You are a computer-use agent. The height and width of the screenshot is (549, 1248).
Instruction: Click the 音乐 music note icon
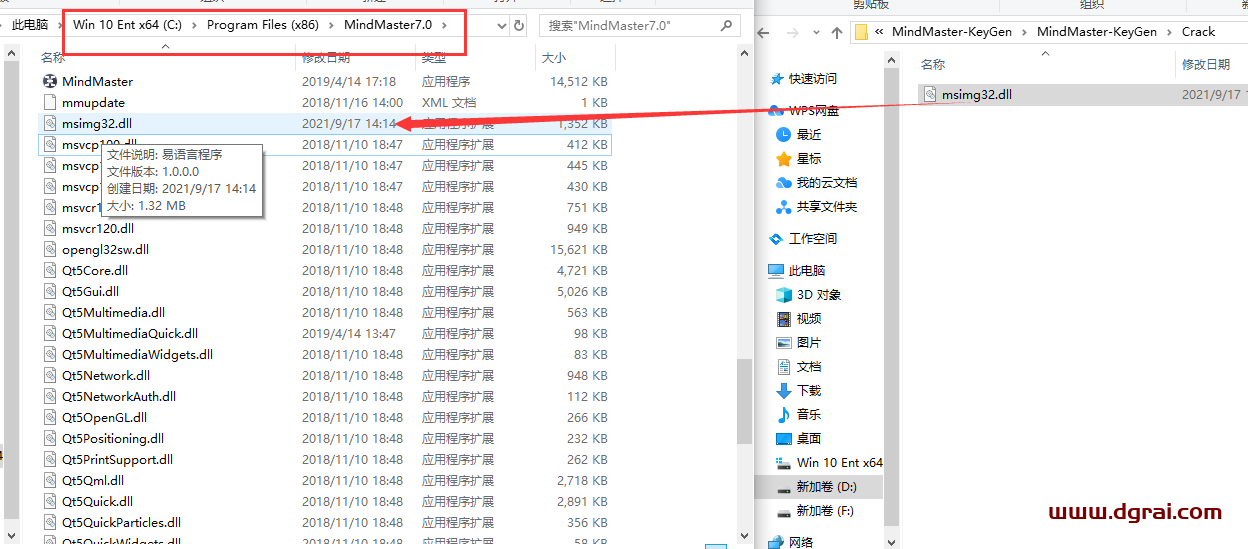784,414
